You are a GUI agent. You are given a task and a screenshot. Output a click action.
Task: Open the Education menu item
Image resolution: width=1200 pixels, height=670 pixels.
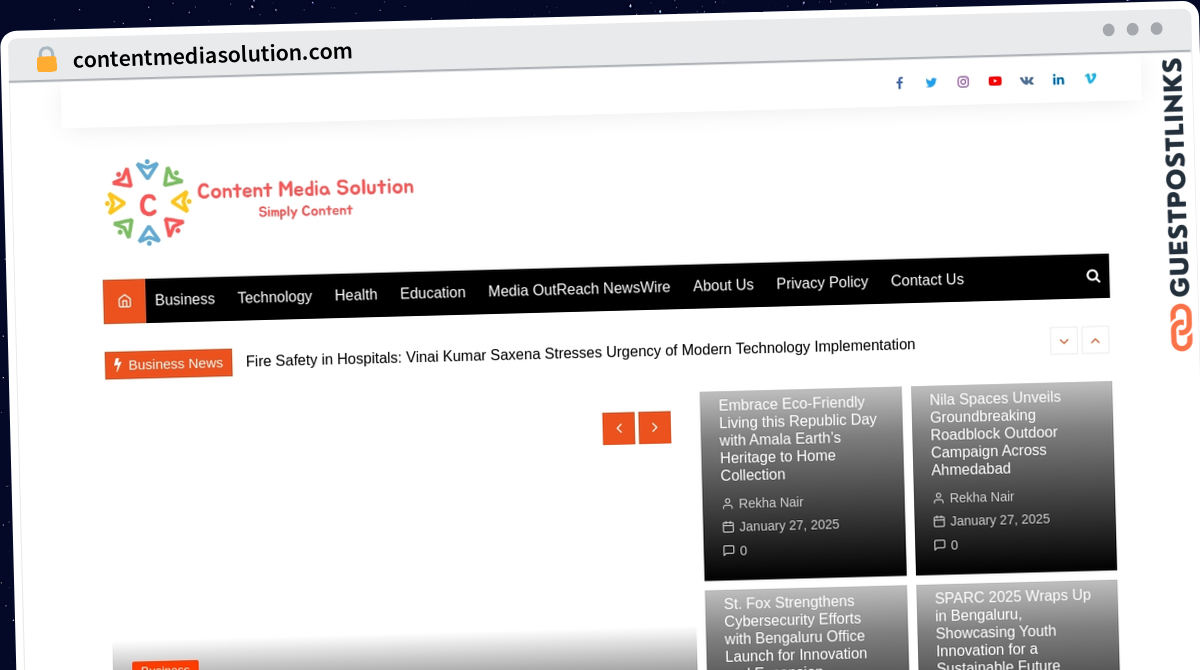coord(433,293)
